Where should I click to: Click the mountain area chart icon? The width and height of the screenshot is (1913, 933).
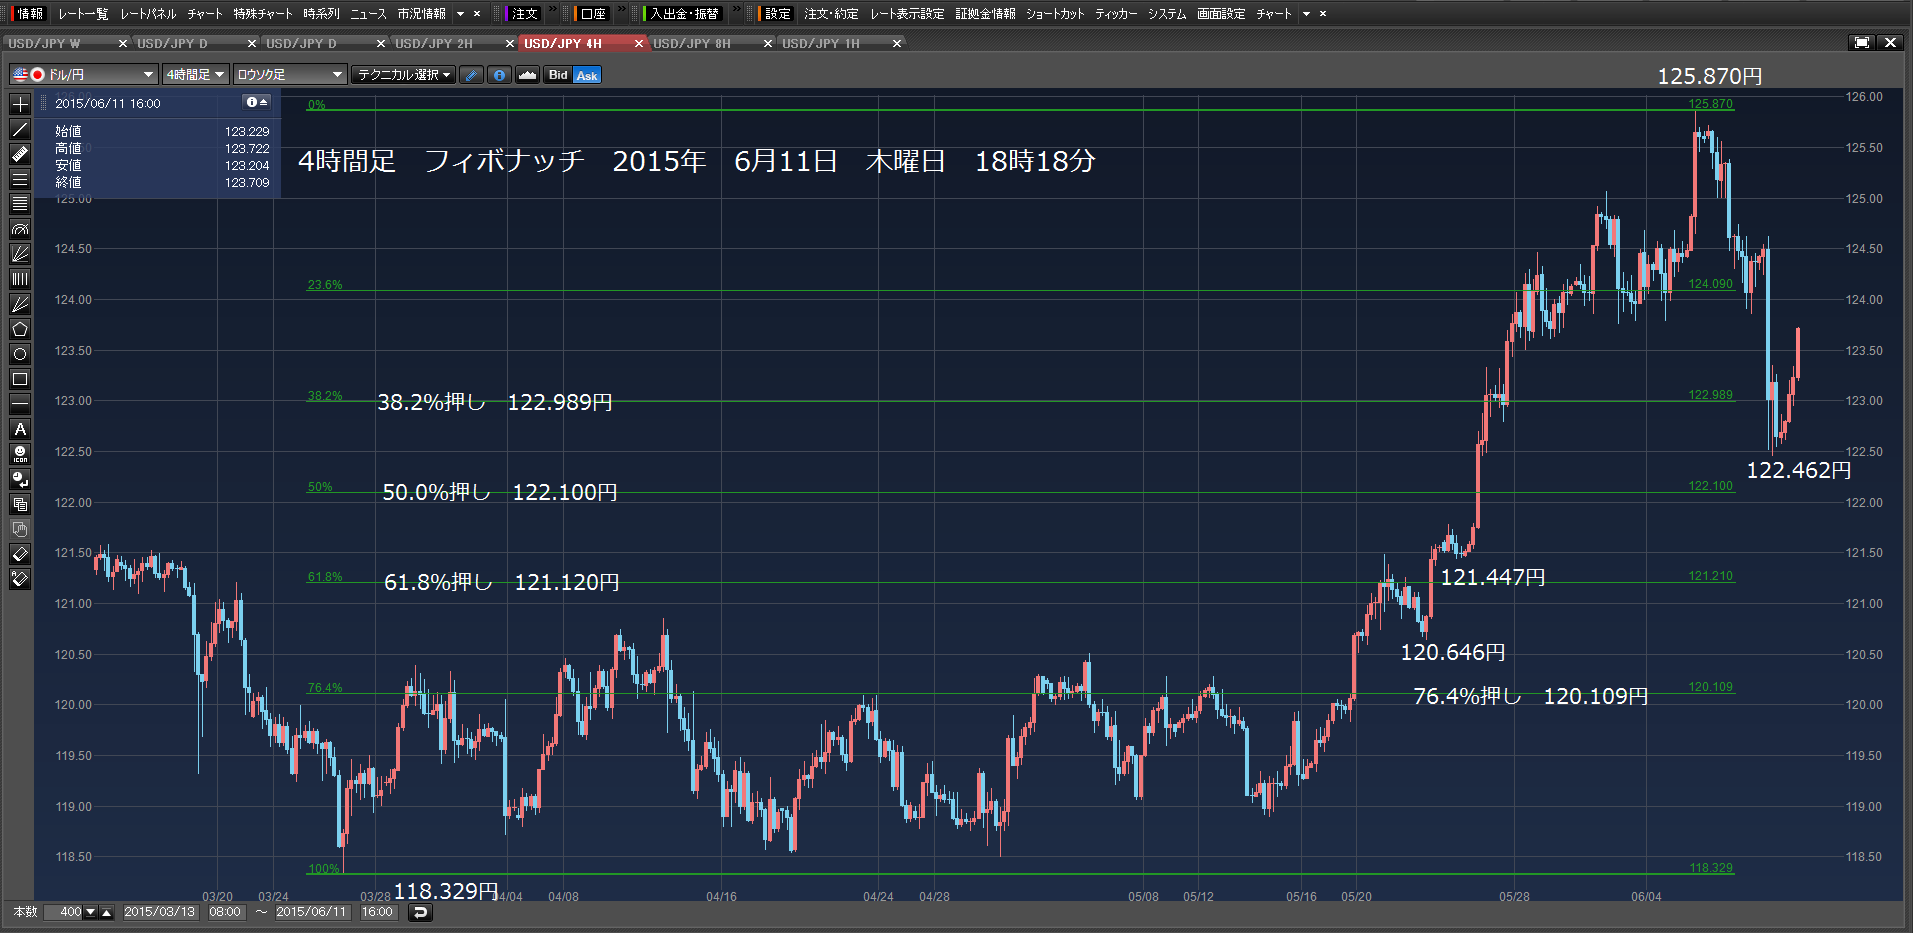[x=528, y=75]
